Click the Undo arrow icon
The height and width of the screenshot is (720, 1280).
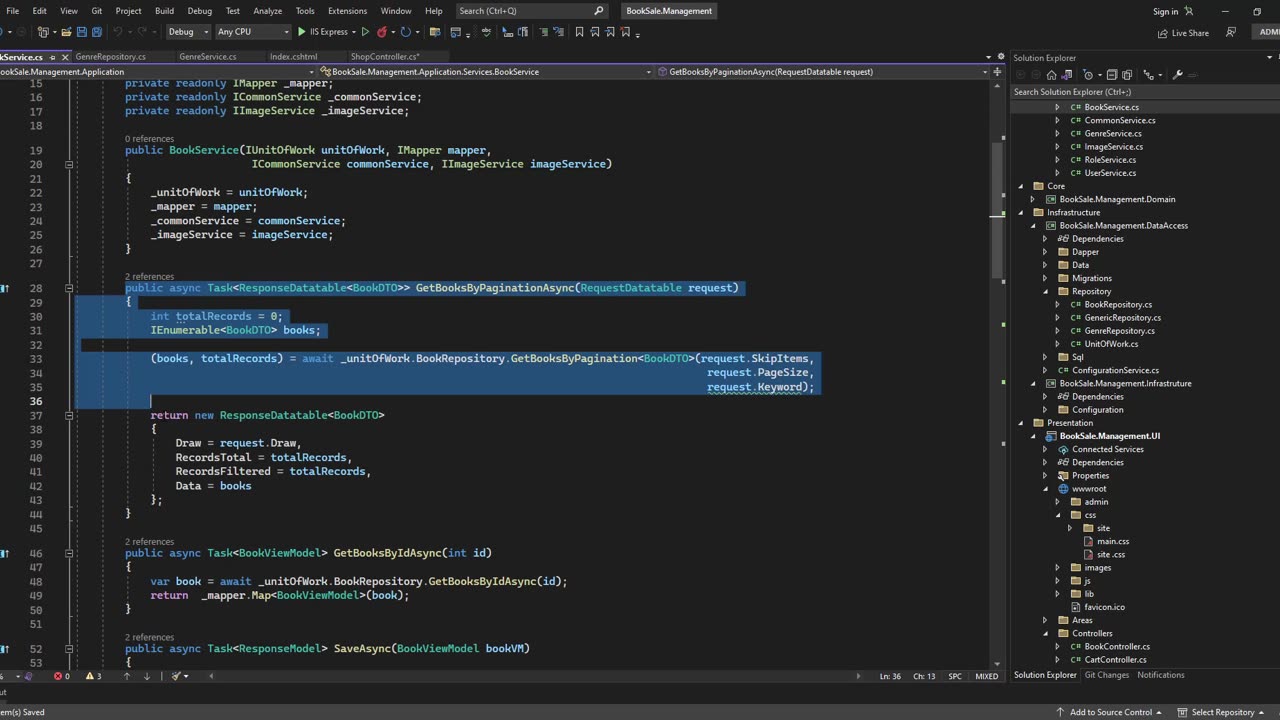[x=118, y=32]
